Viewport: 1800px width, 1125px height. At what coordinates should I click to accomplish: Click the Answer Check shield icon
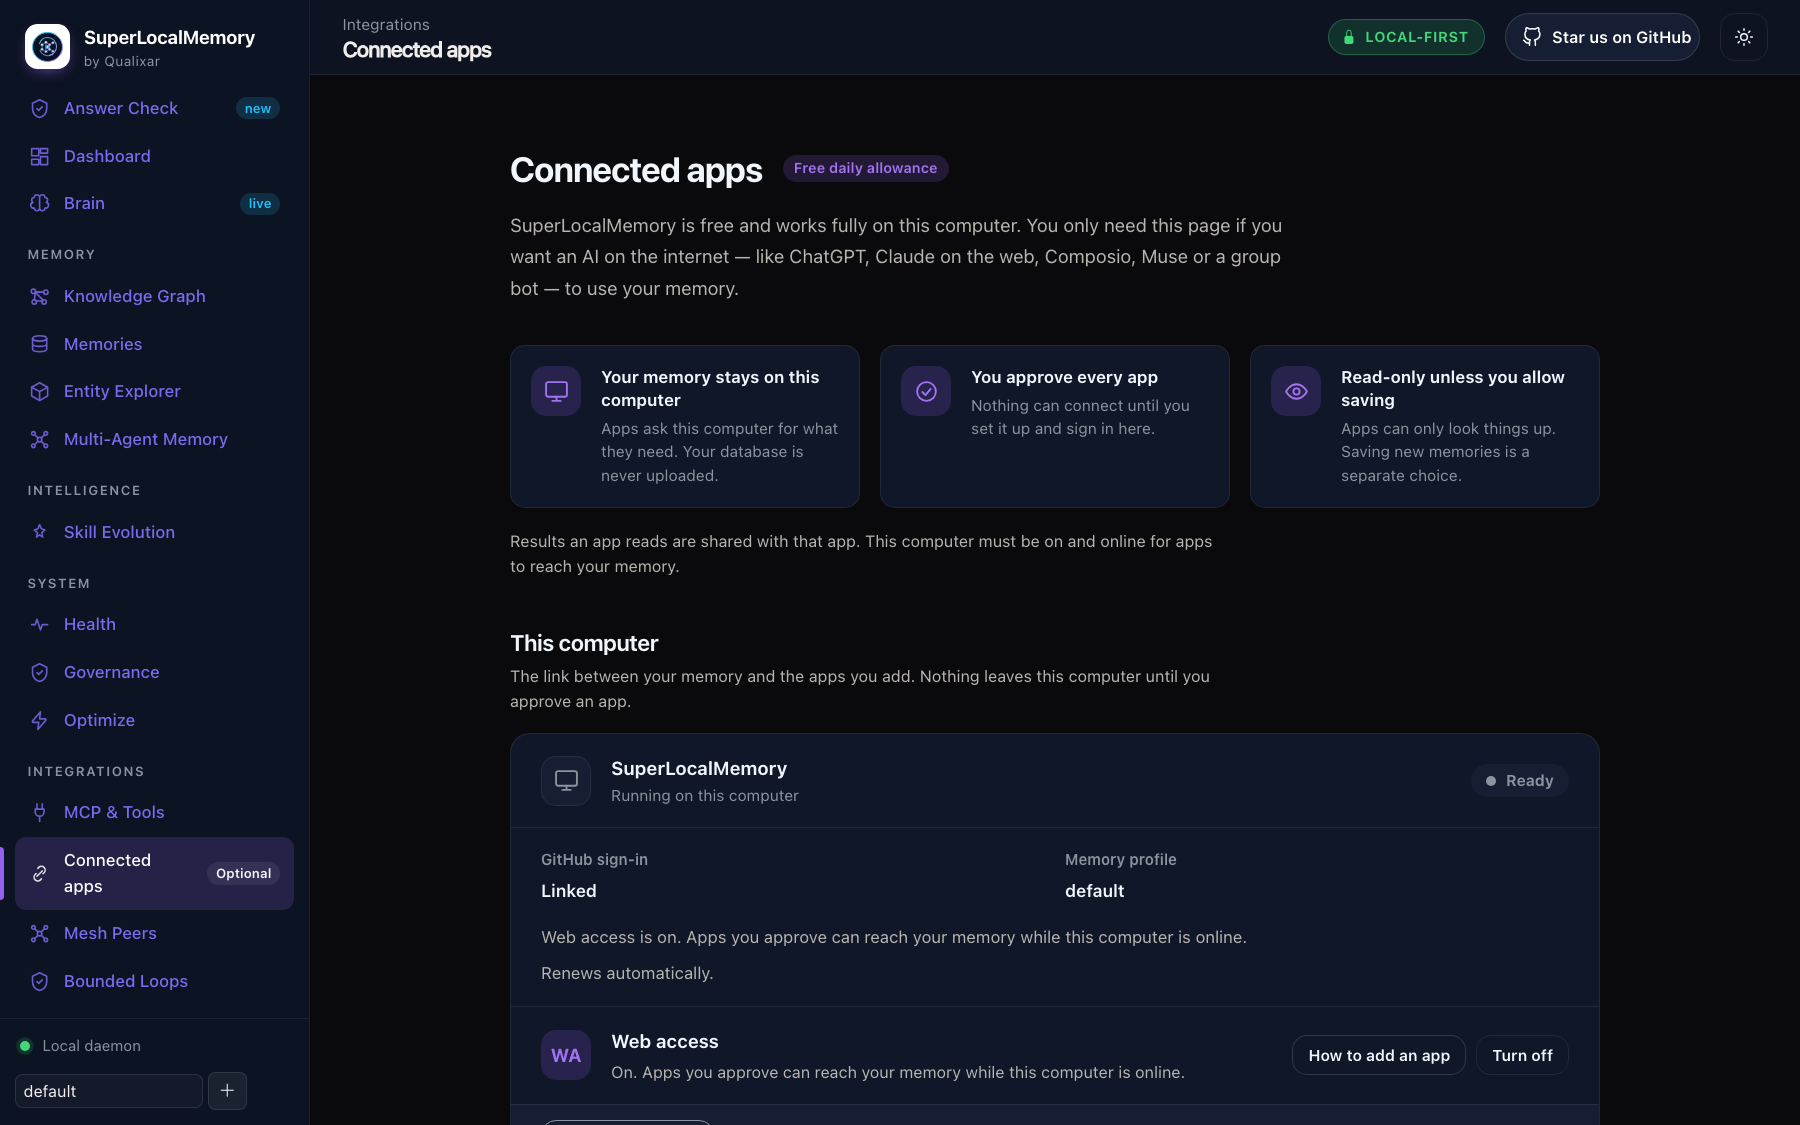(40, 108)
